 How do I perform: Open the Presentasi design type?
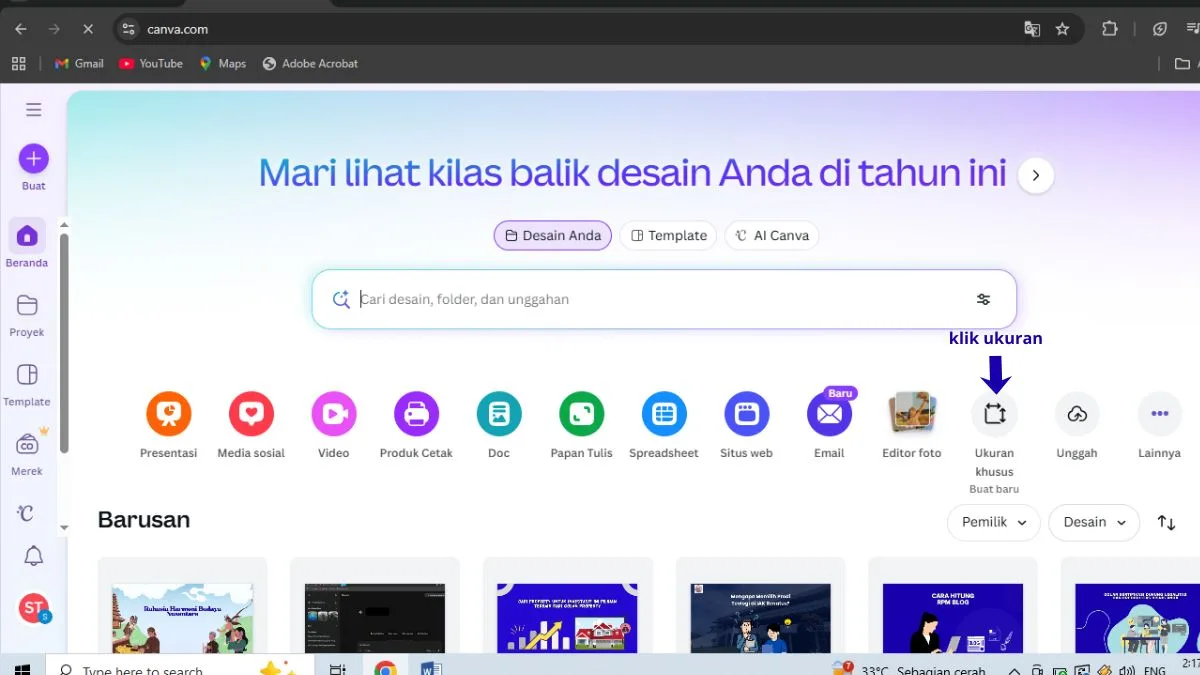pyautogui.click(x=168, y=414)
